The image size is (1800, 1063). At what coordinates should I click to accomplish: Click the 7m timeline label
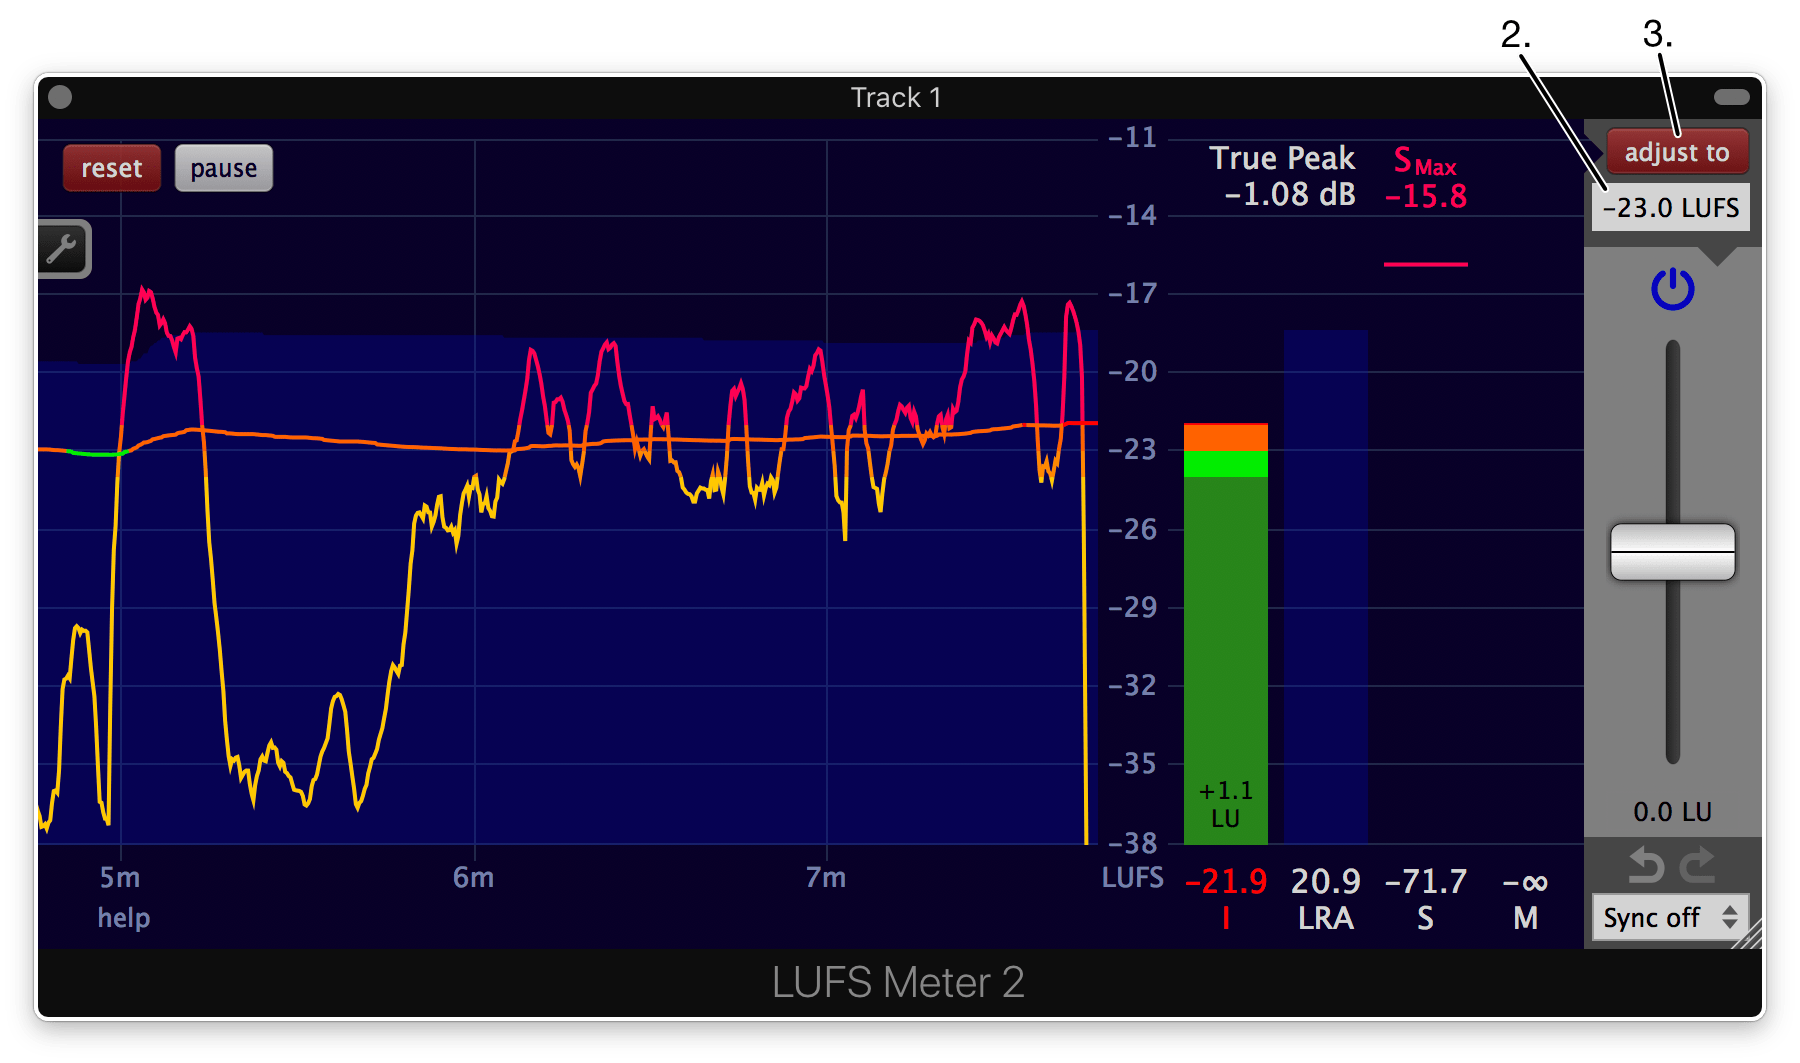coord(826,877)
